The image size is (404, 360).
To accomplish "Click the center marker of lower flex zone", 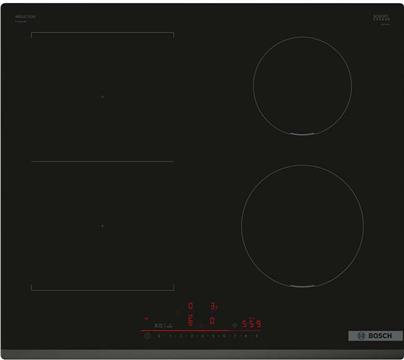I will pos(102,226).
